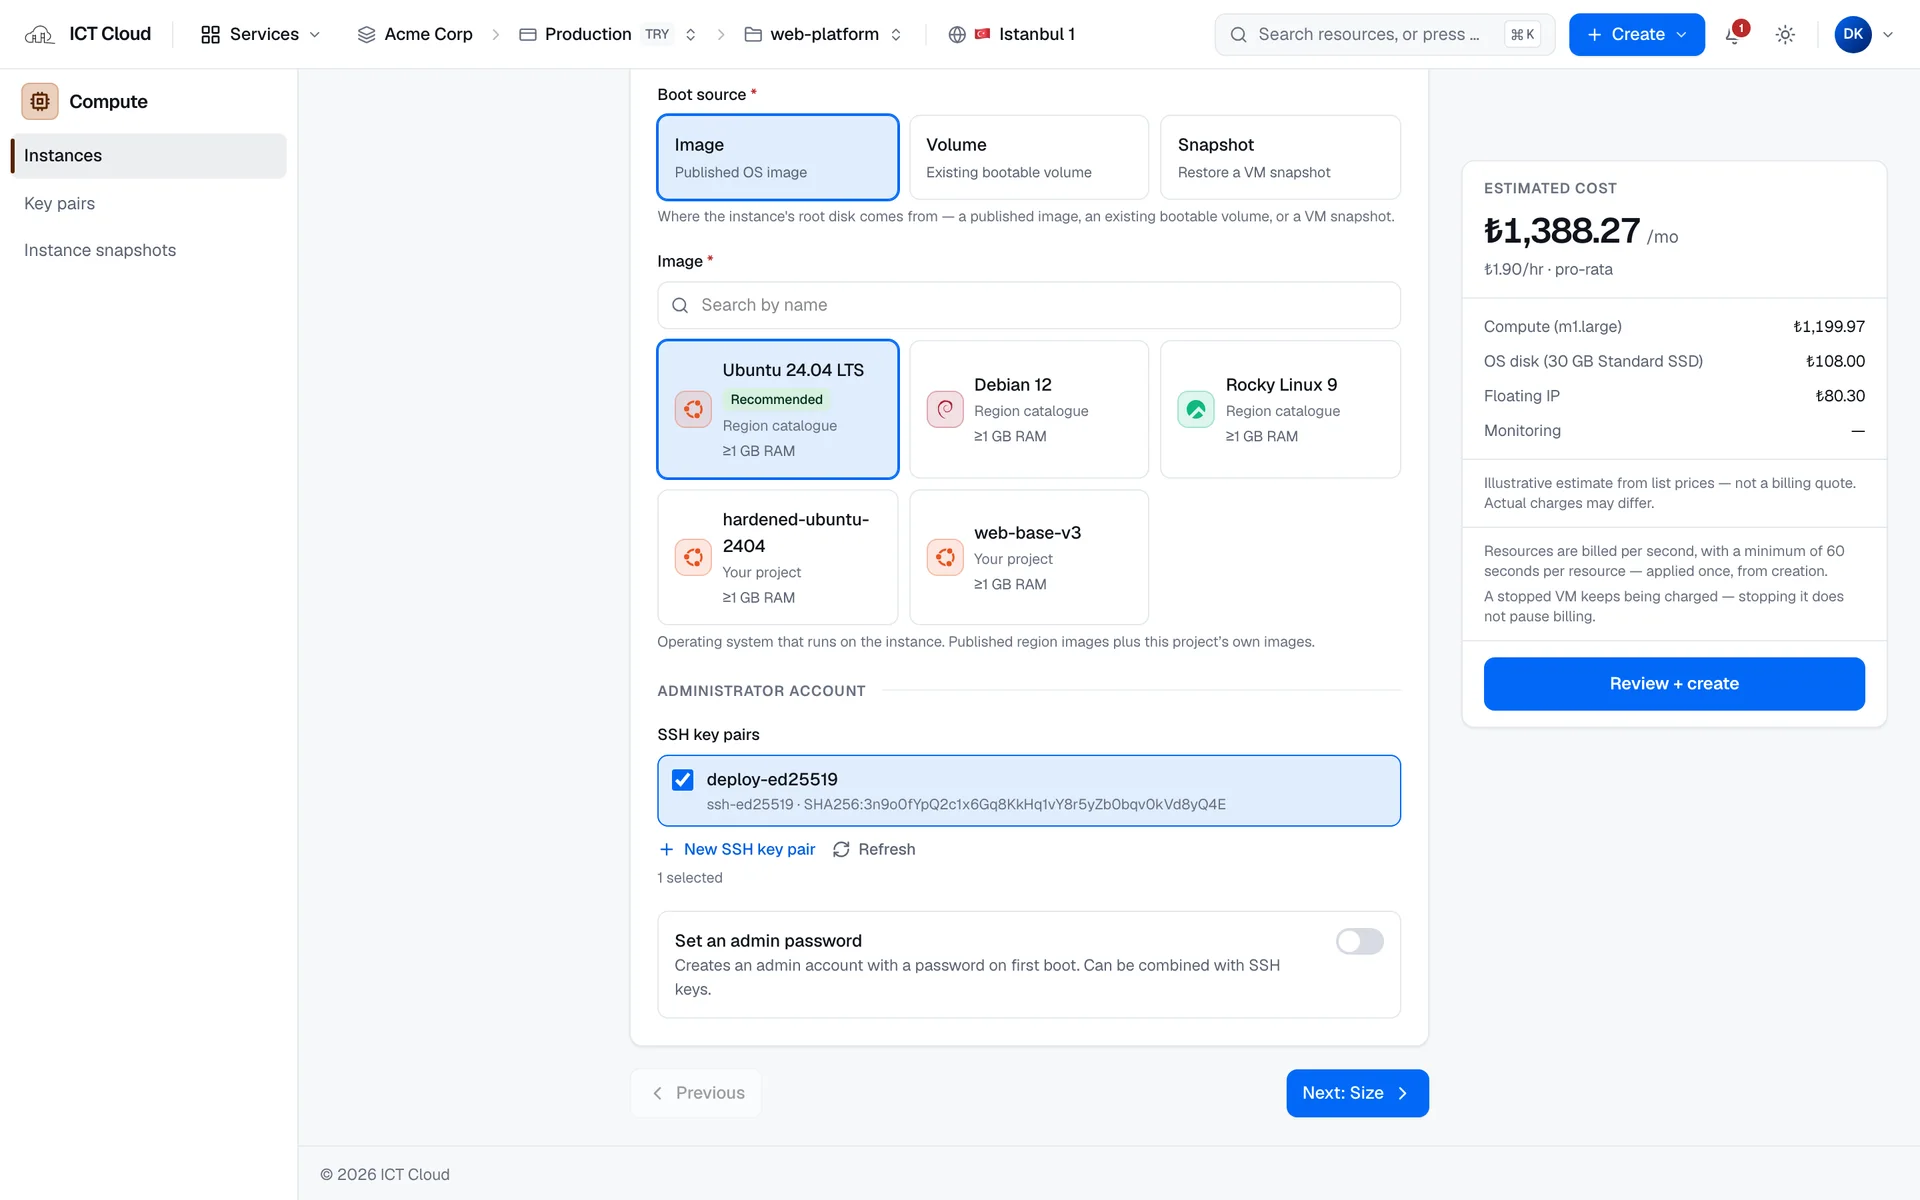Click the Rocky Linux 9 icon
The image size is (1920, 1200).
tap(1196, 409)
